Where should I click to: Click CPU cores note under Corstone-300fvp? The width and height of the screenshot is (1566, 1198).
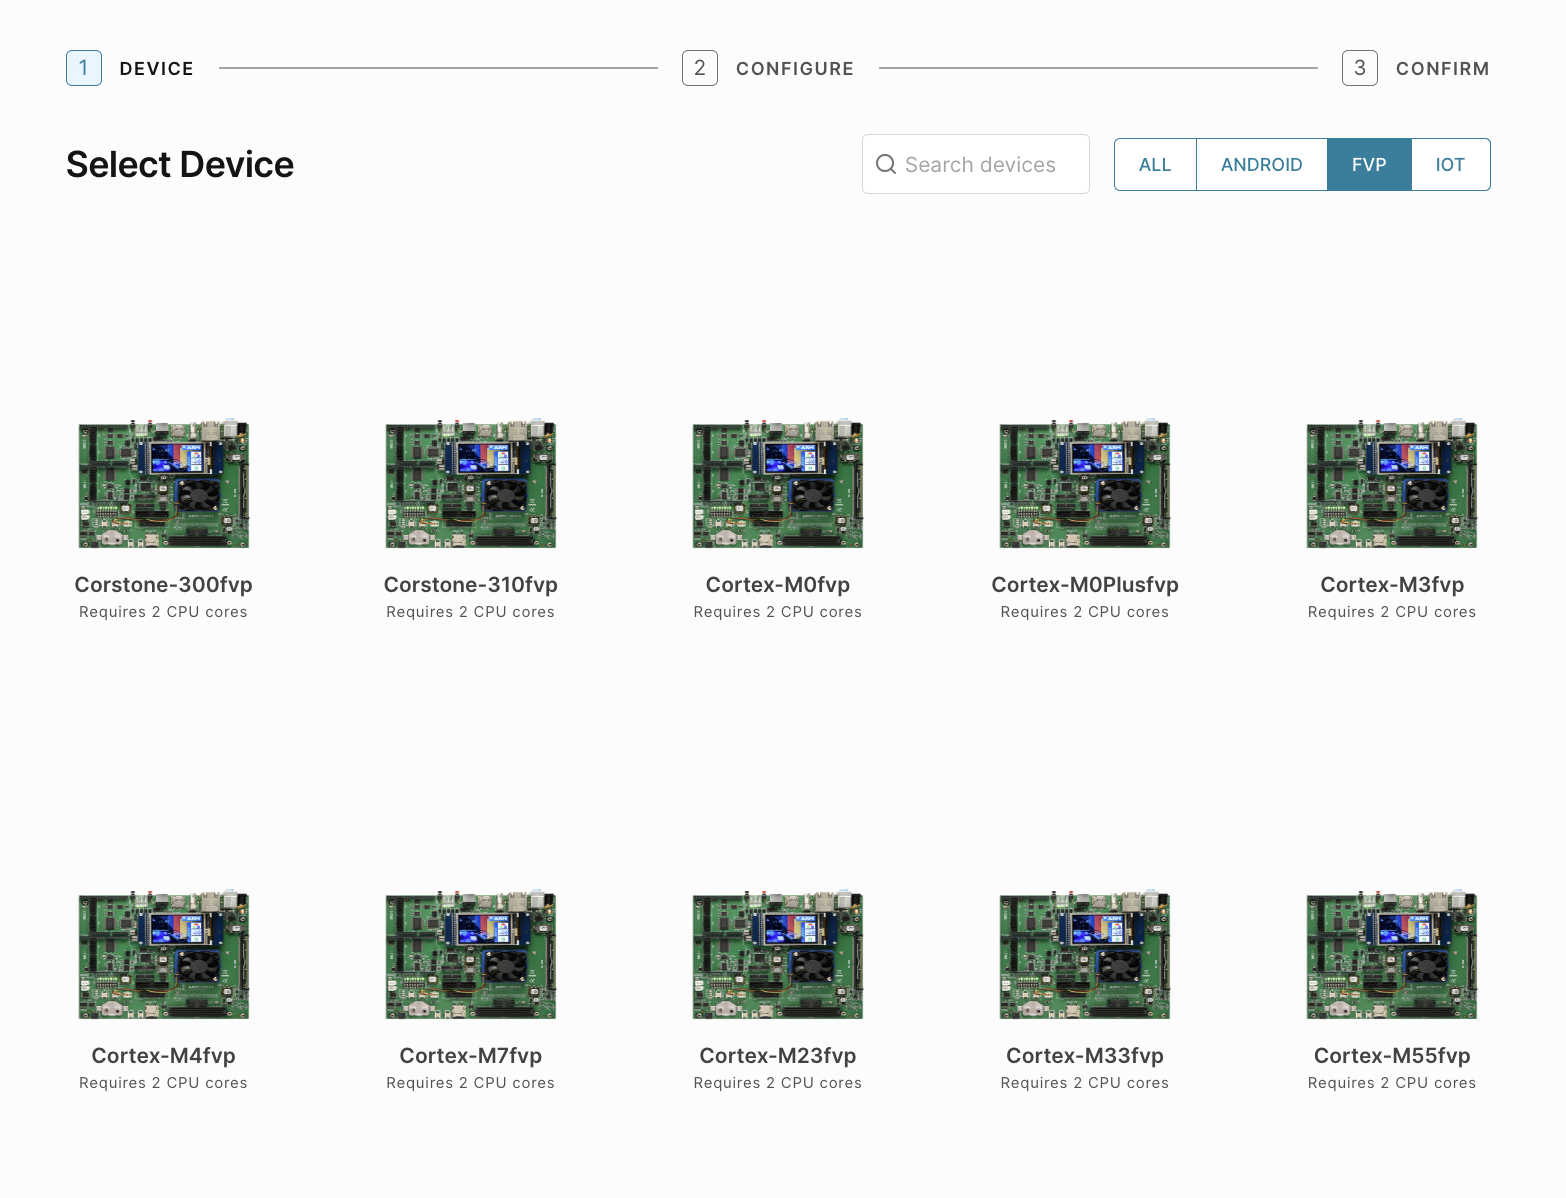point(164,612)
